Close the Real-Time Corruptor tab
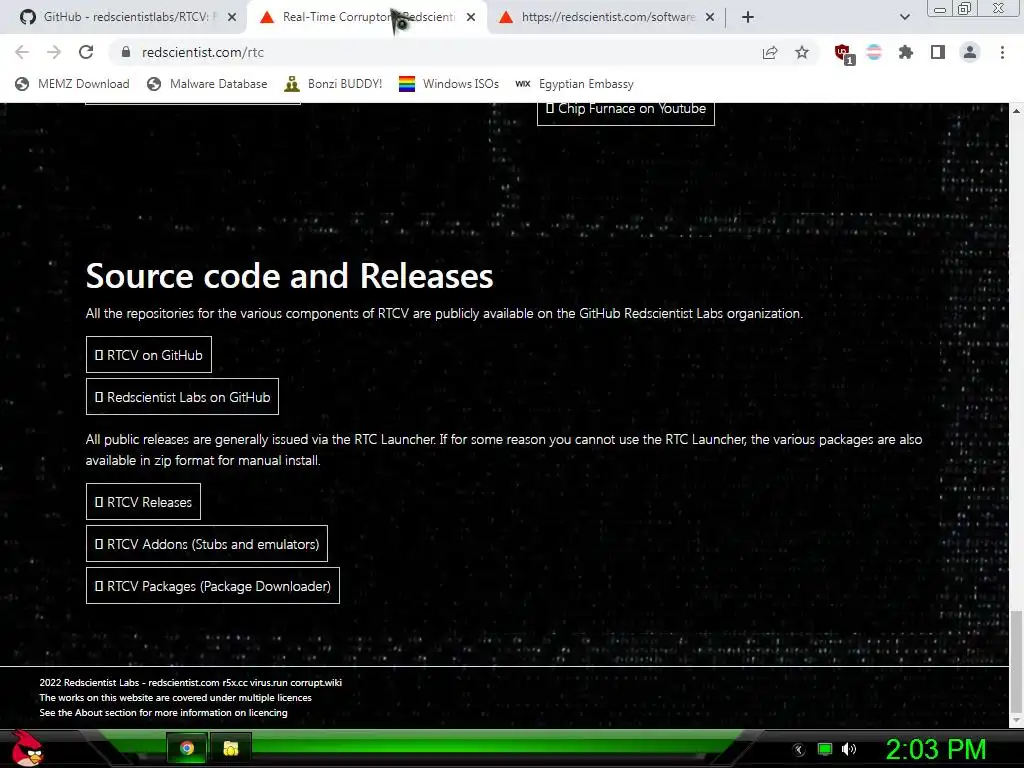Screen dimensions: 1024x768 471,17
